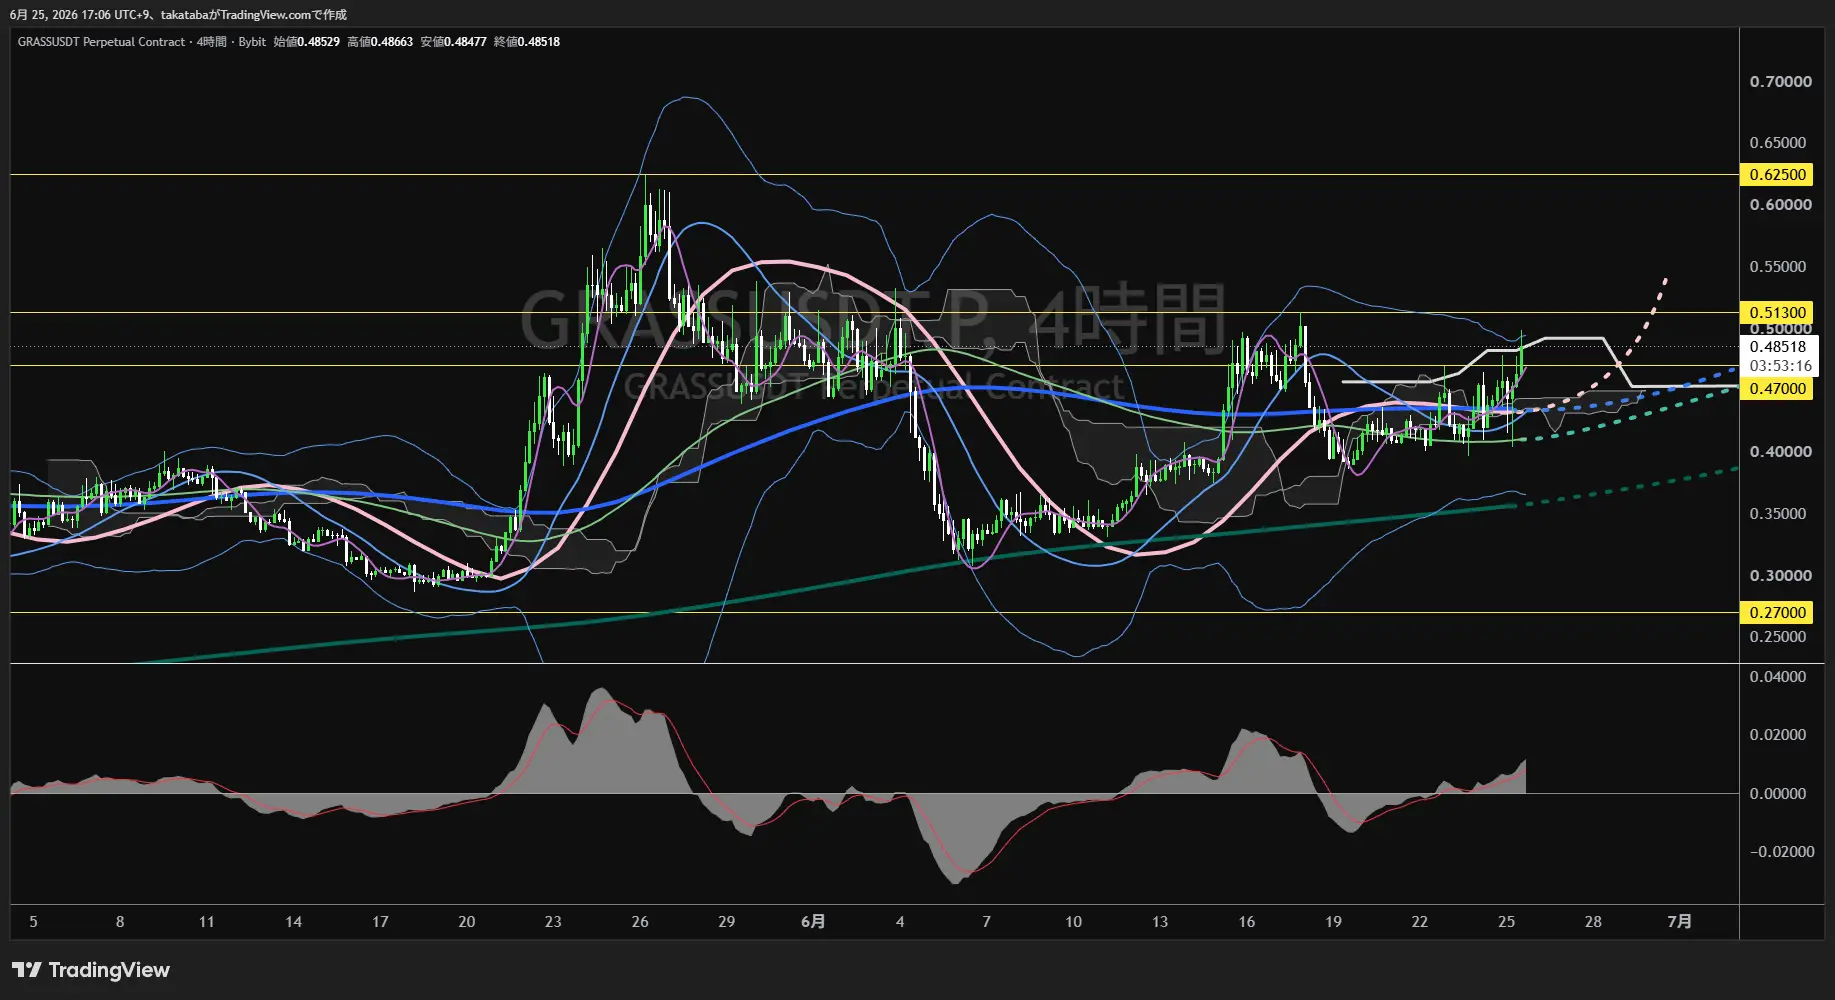Click the 0.40000 price axis label
The image size is (1835, 1000).
(1781, 452)
